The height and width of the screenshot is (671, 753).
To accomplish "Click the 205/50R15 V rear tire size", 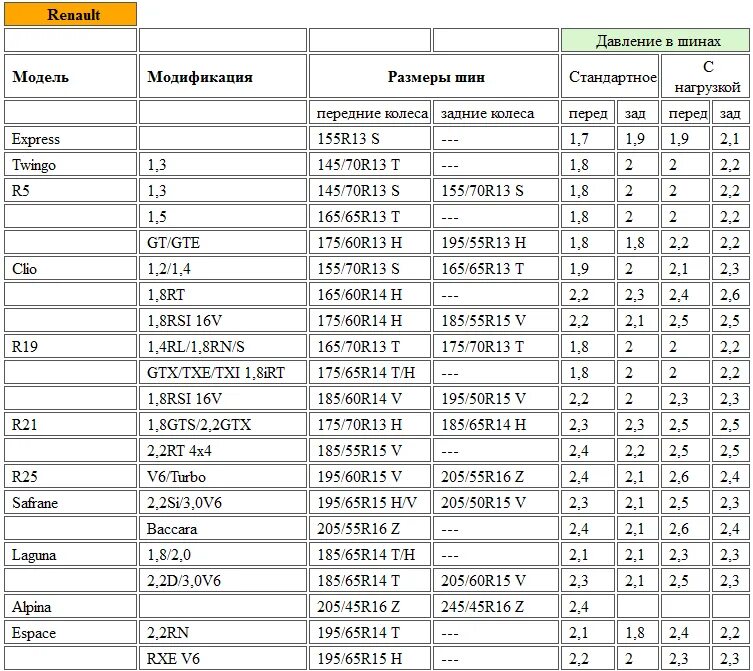I will click(496, 502).
